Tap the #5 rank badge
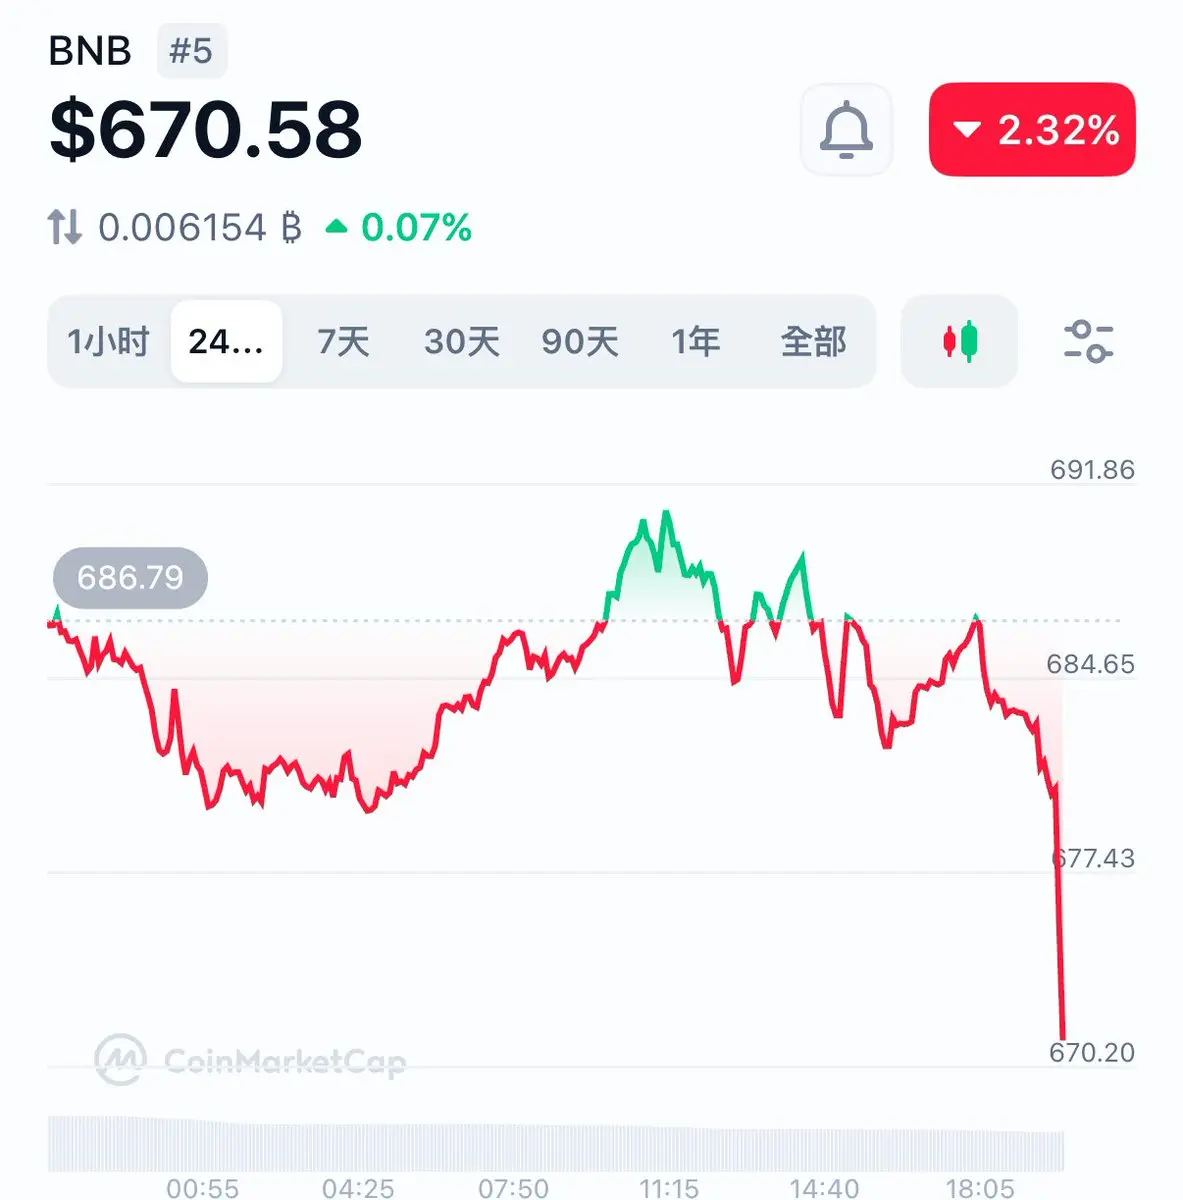 tap(191, 51)
